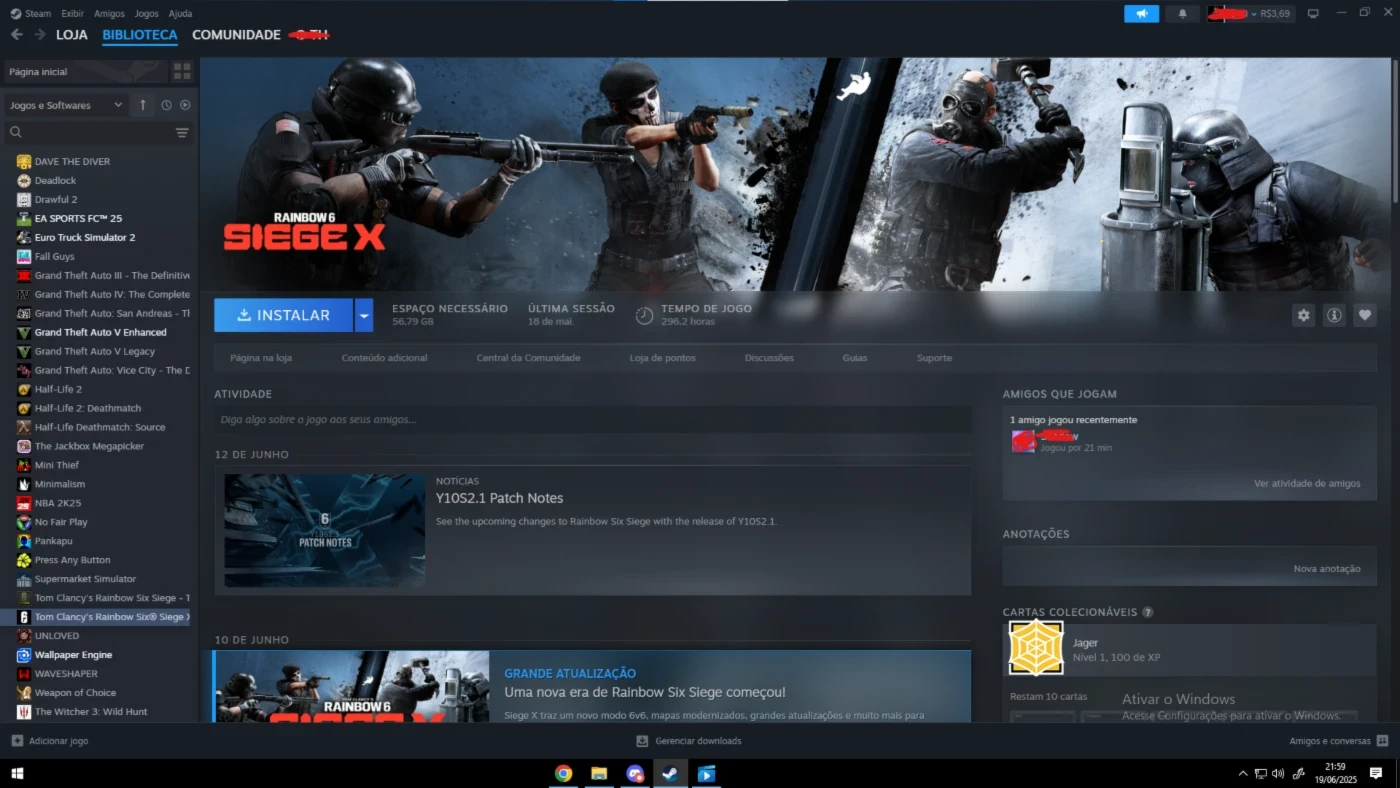Open the notifications bell
The image size is (1400, 788).
1183,14
